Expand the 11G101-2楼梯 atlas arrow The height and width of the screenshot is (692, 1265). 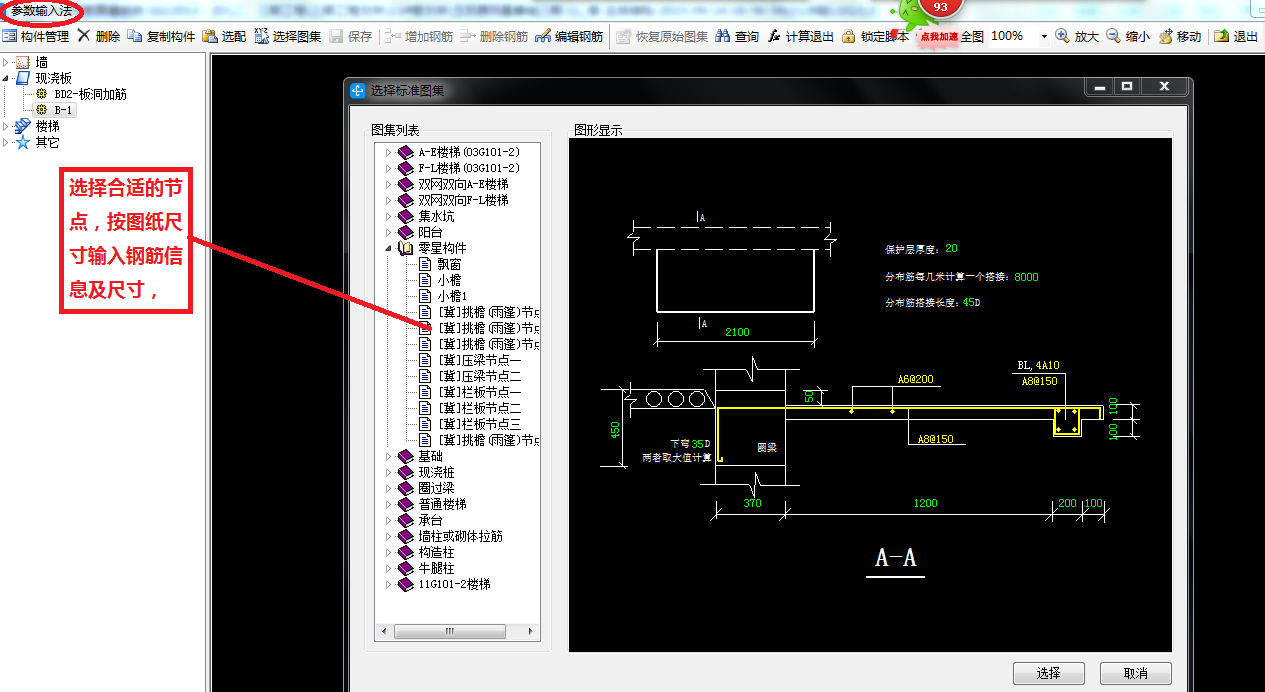pyautogui.click(x=389, y=584)
